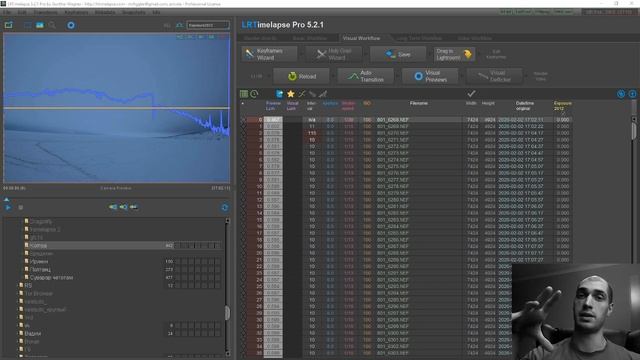This screenshot has width=640, height=360.
Task: Switch to the Long Term Workflow tab
Action: pyautogui.click(x=419, y=38)
